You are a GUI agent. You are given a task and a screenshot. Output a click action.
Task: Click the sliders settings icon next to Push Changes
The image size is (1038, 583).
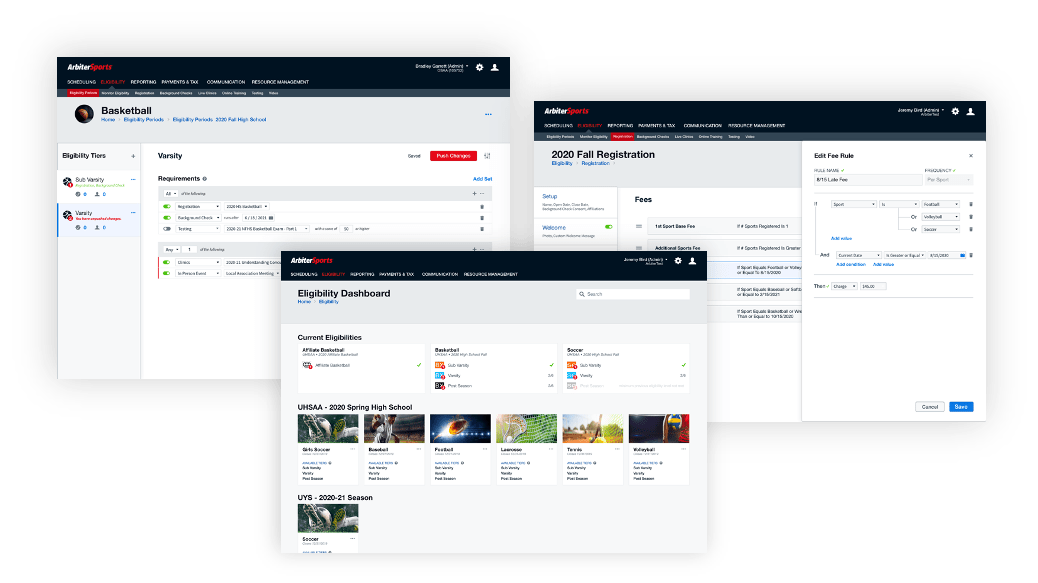tap(487, 156)
